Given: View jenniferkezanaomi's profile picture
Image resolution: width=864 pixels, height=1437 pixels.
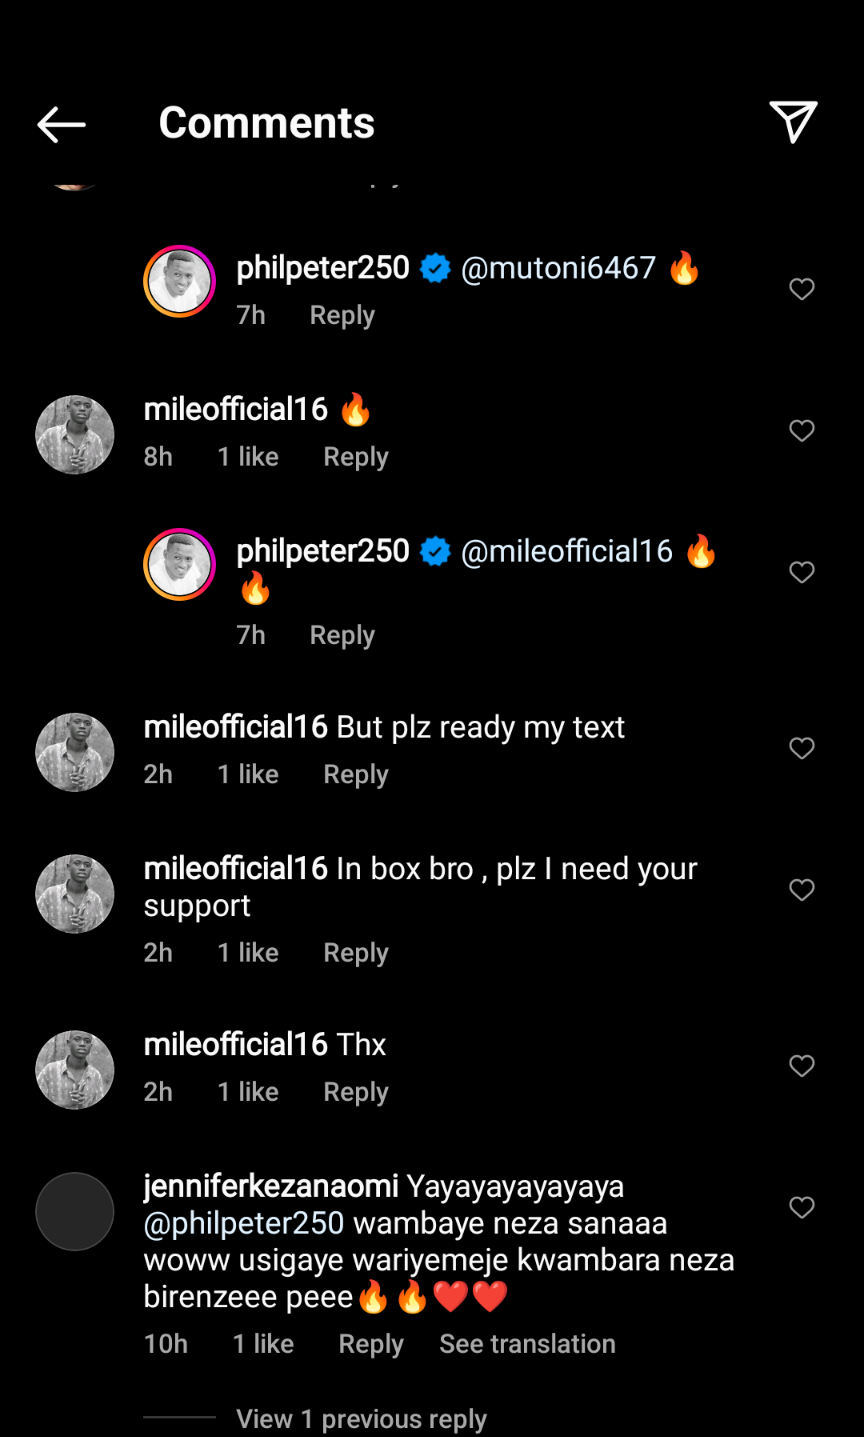Looking at the screenshot, I should pos(75,1211).
